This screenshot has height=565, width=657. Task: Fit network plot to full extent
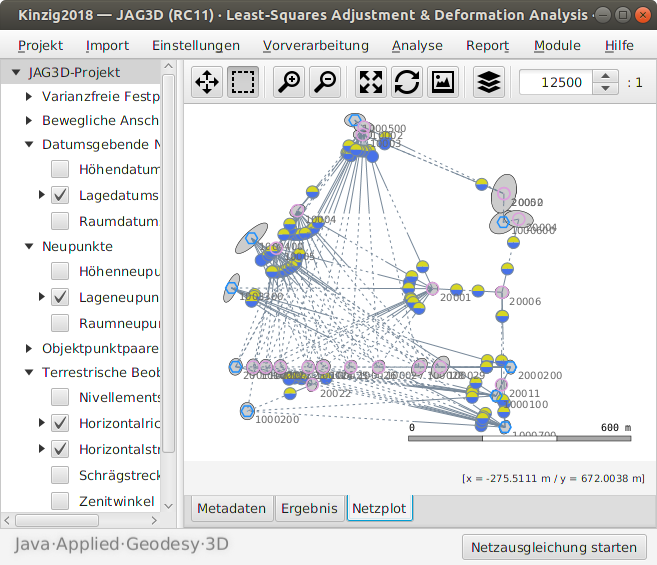371,82
